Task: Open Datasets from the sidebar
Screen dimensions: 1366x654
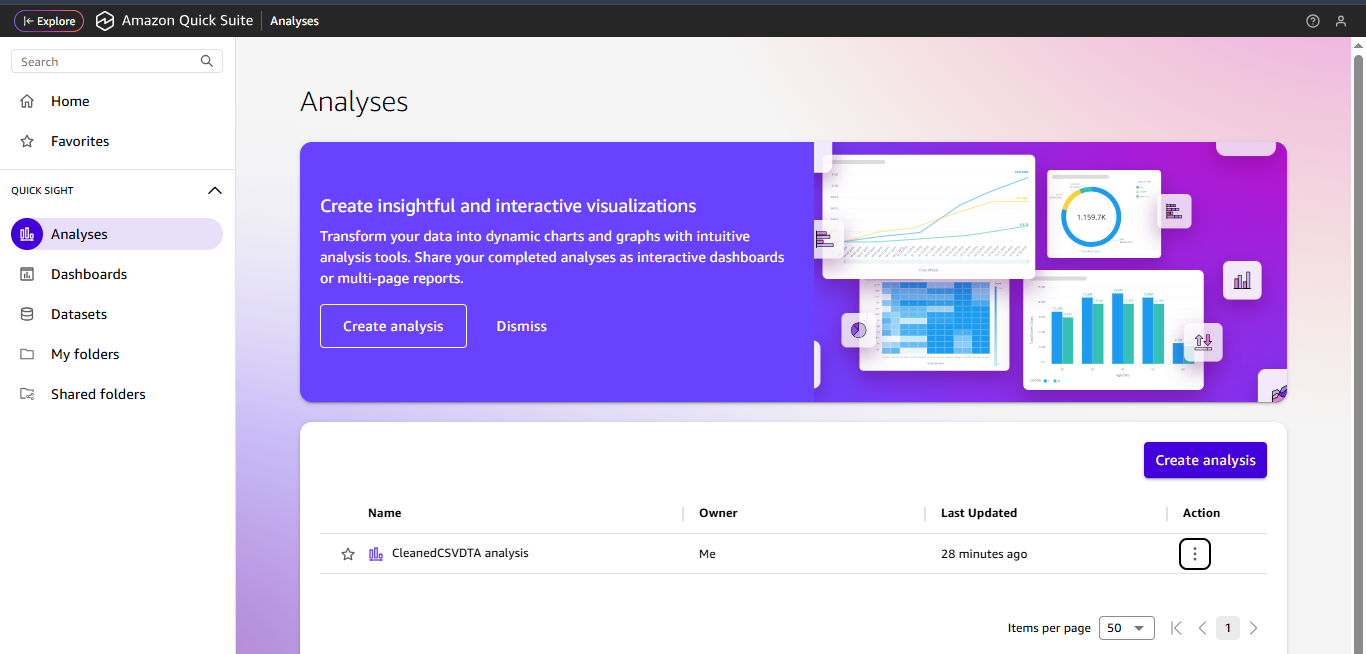Action: point(26,313)
